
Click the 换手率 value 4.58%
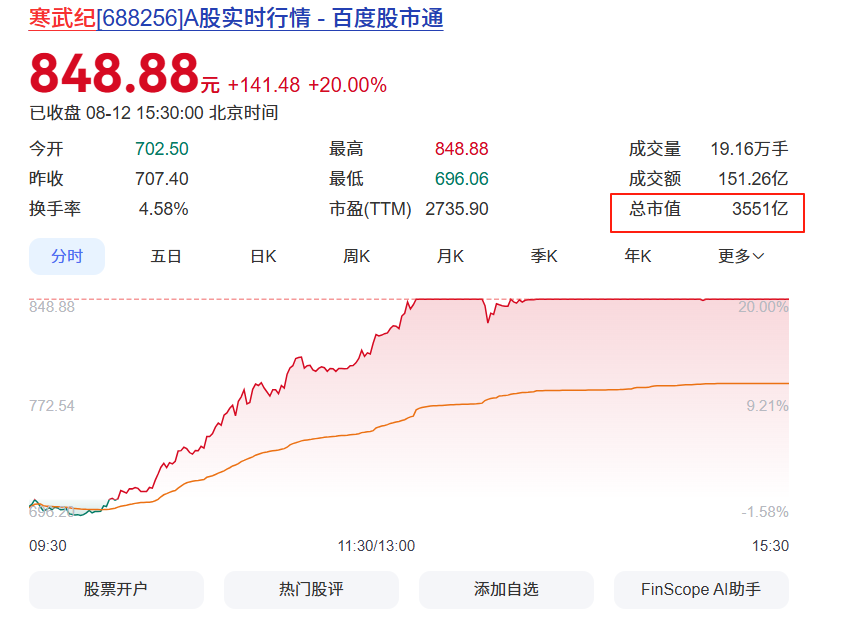click(163, 209)
